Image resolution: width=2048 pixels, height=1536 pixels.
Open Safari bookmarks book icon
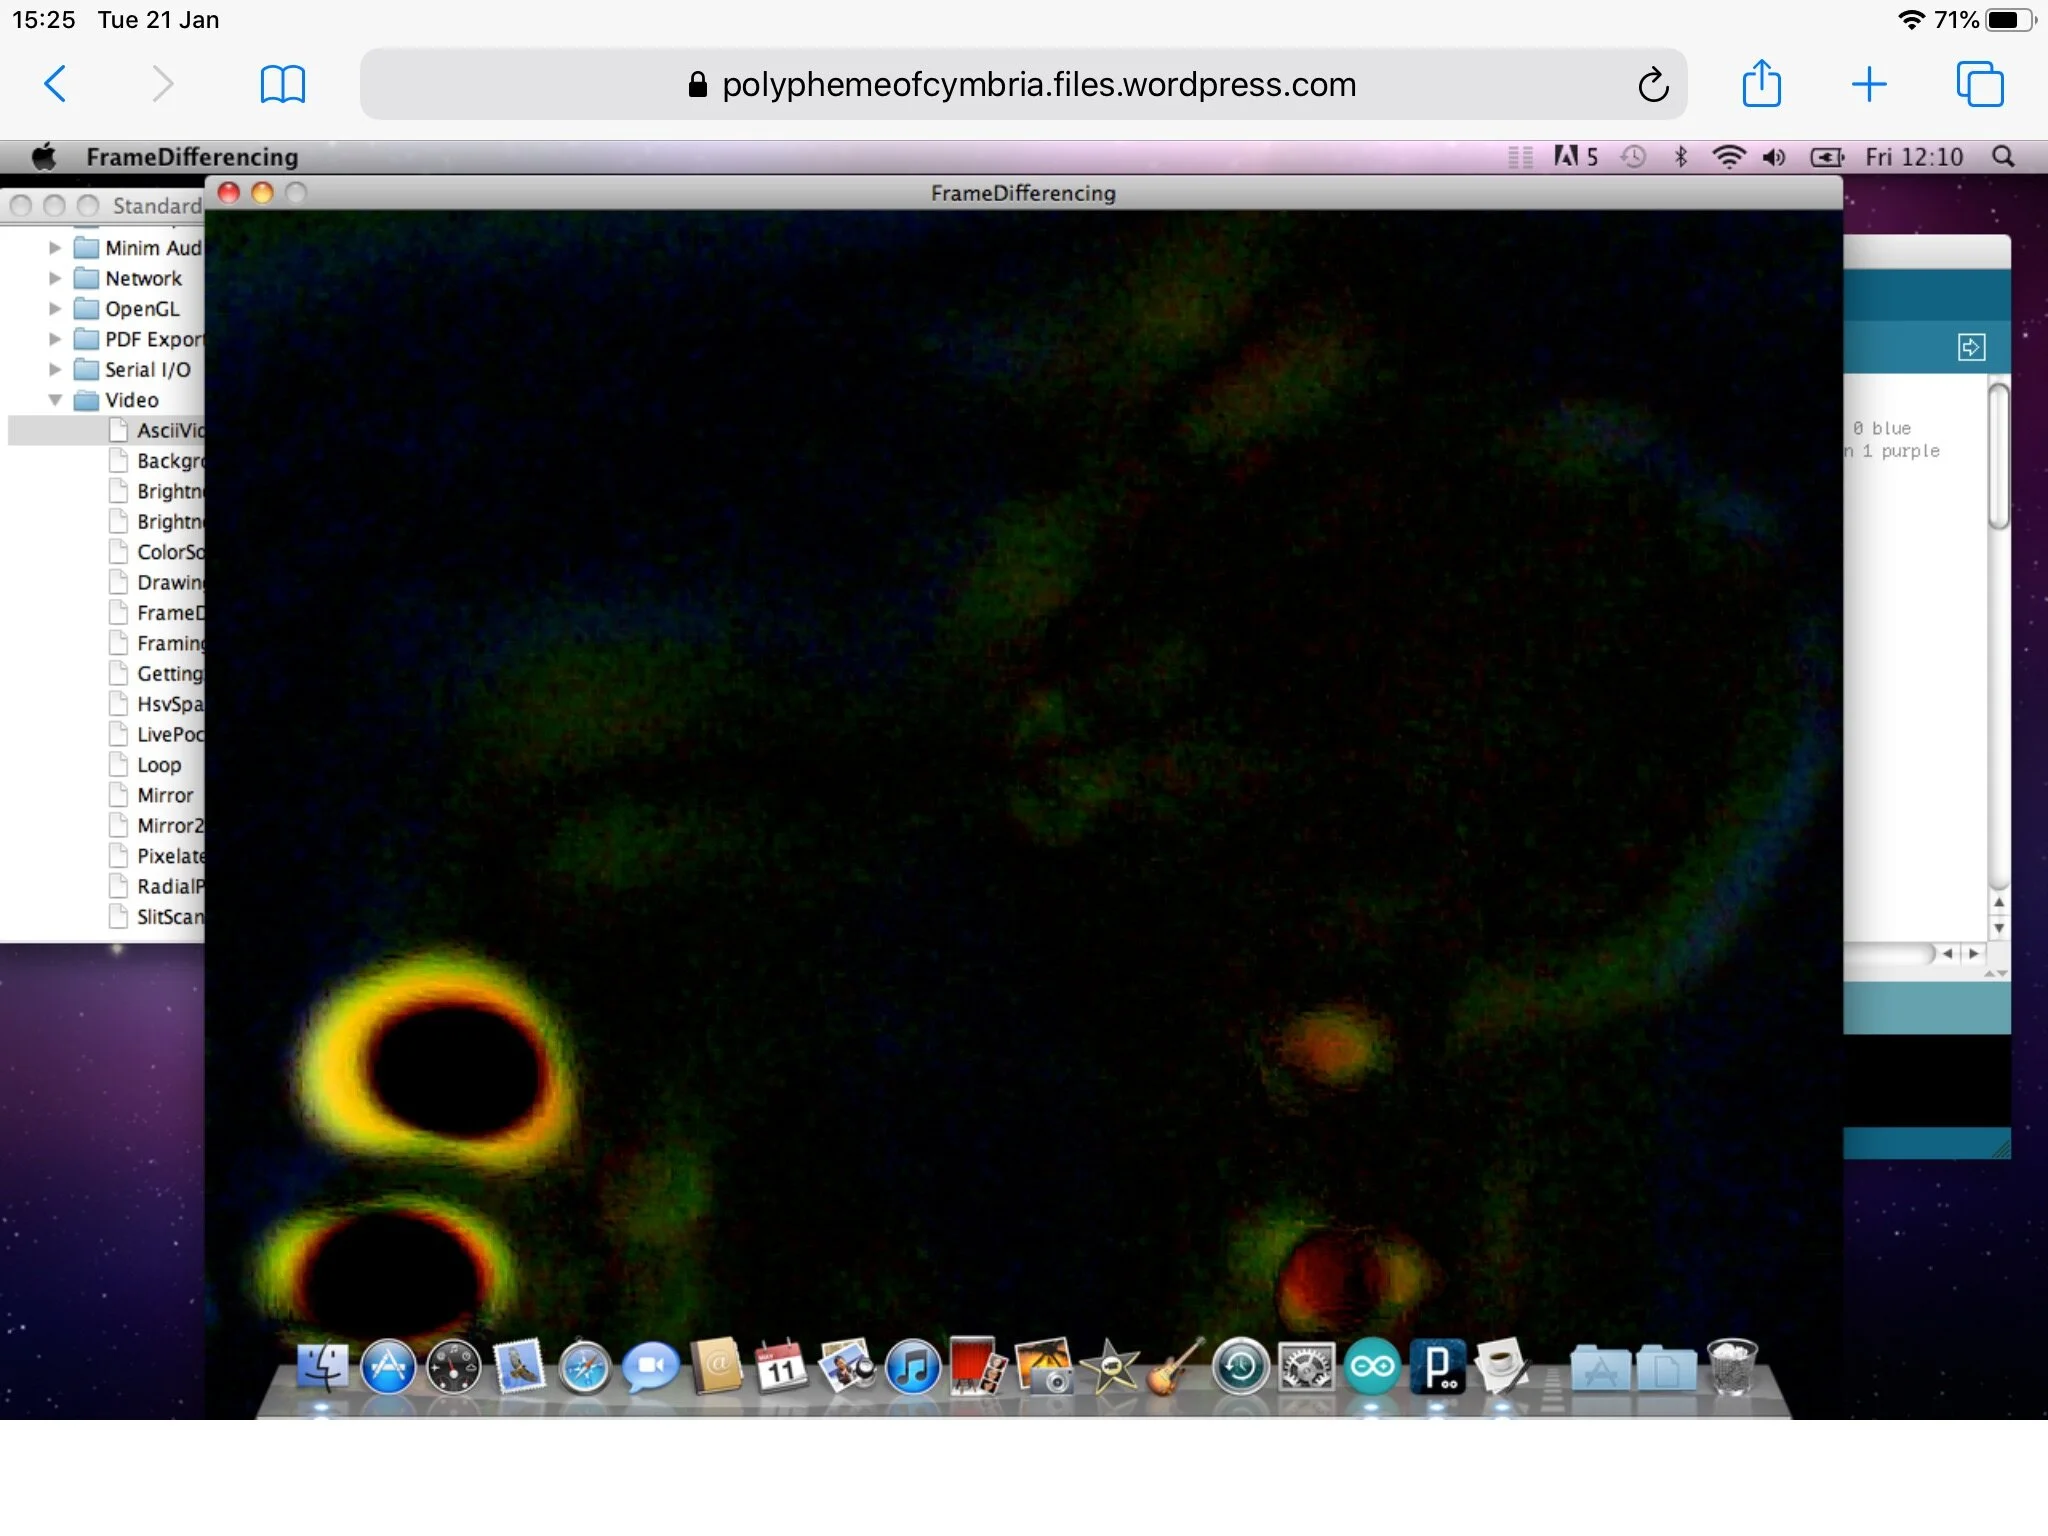[282, 84]
